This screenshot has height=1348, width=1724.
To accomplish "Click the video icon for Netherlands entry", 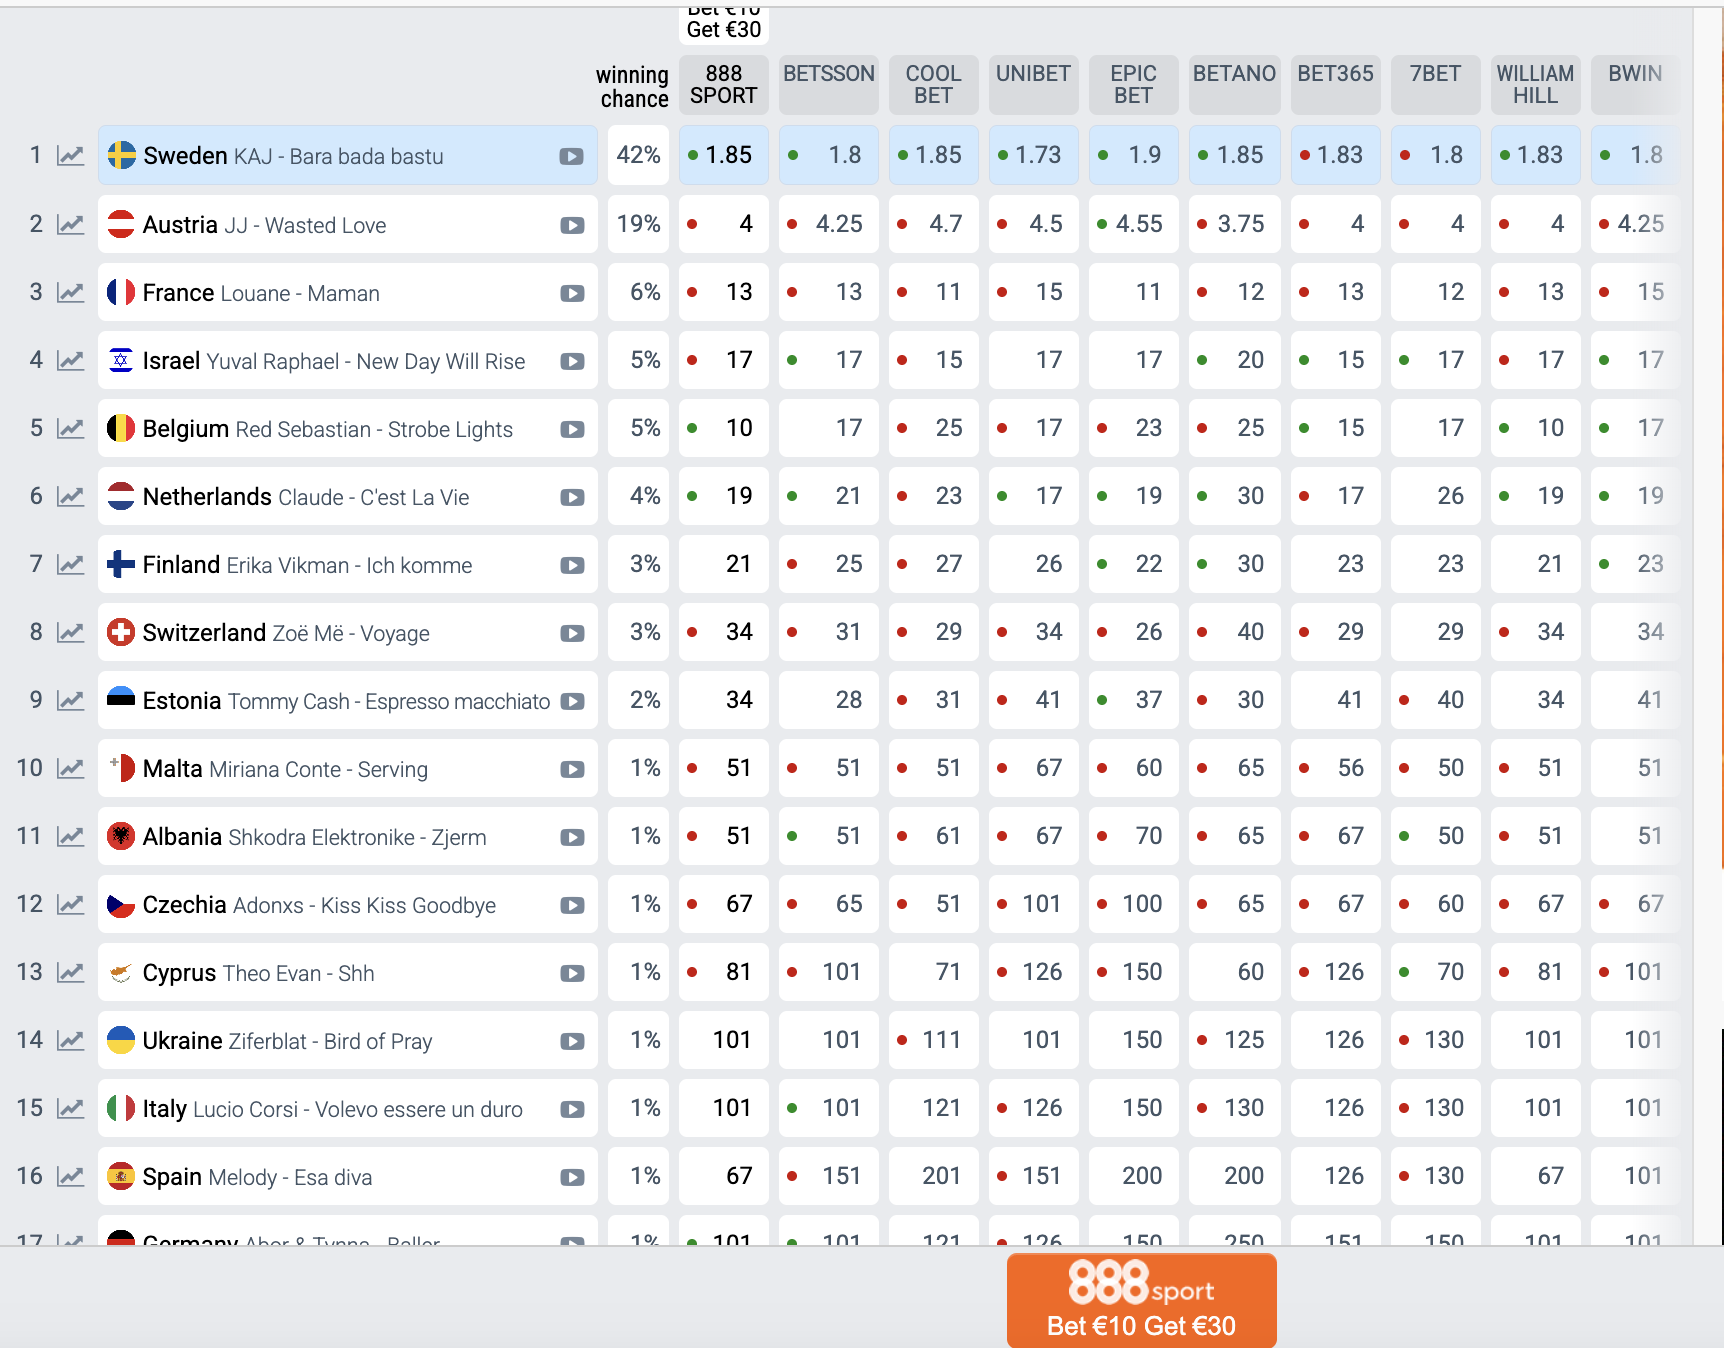I will click(x=572, y=497).
